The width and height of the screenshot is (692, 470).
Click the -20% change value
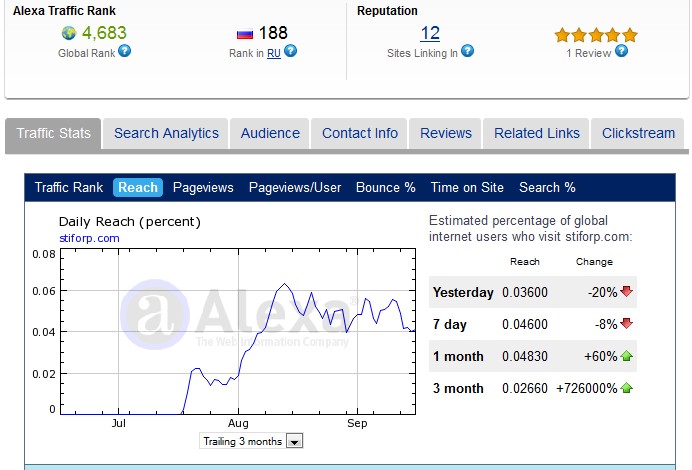click(x=602, y=292)
